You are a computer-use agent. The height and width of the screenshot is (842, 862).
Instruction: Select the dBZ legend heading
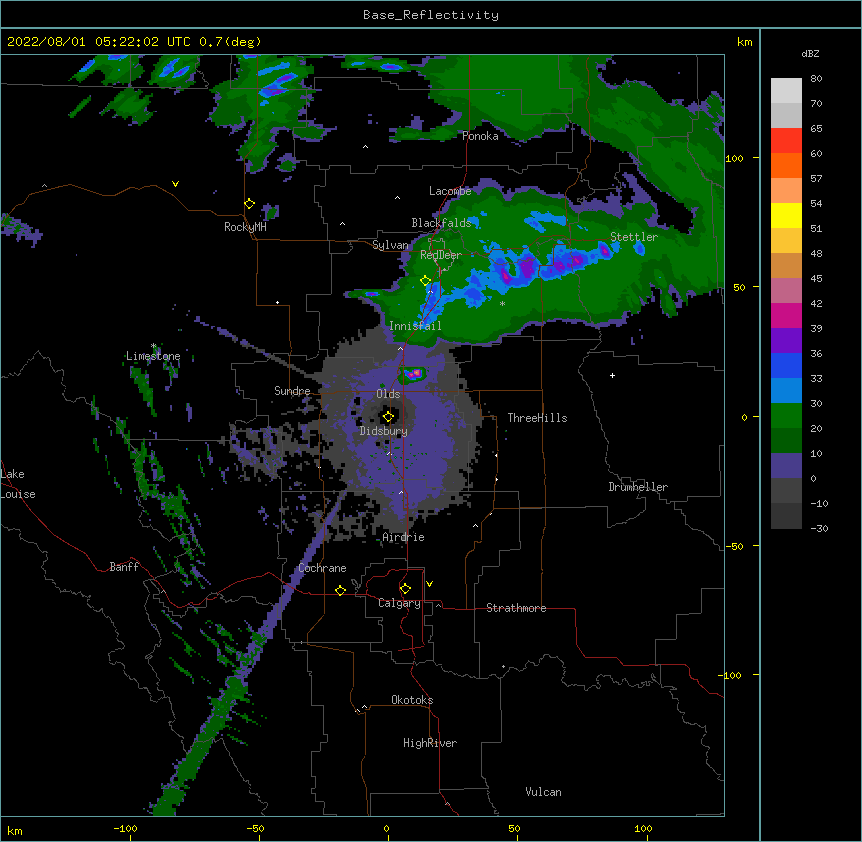tap(810, 54)
